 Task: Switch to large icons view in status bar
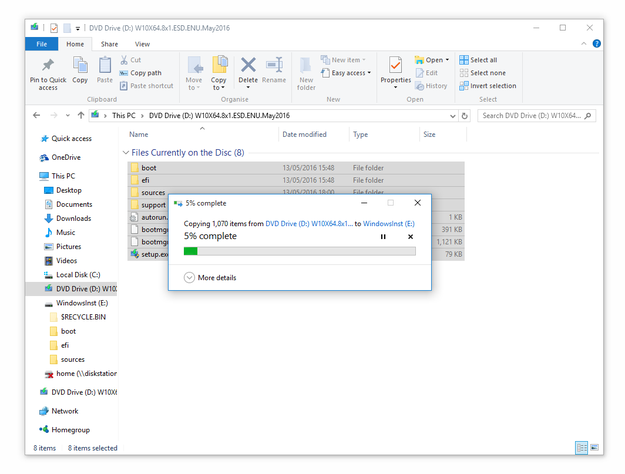(x=594, y=448)
